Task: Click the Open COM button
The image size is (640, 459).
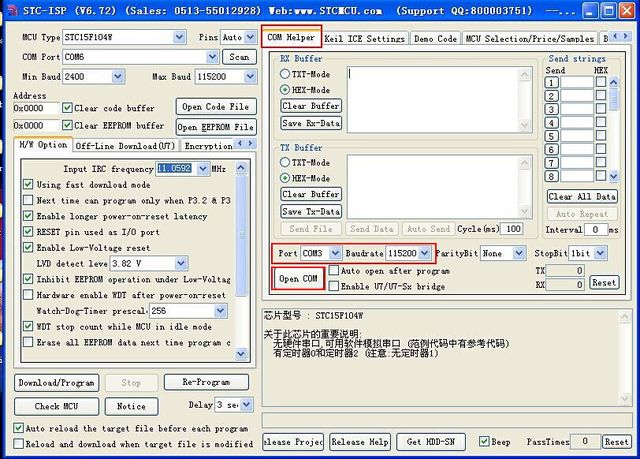Action: (298, 279)
